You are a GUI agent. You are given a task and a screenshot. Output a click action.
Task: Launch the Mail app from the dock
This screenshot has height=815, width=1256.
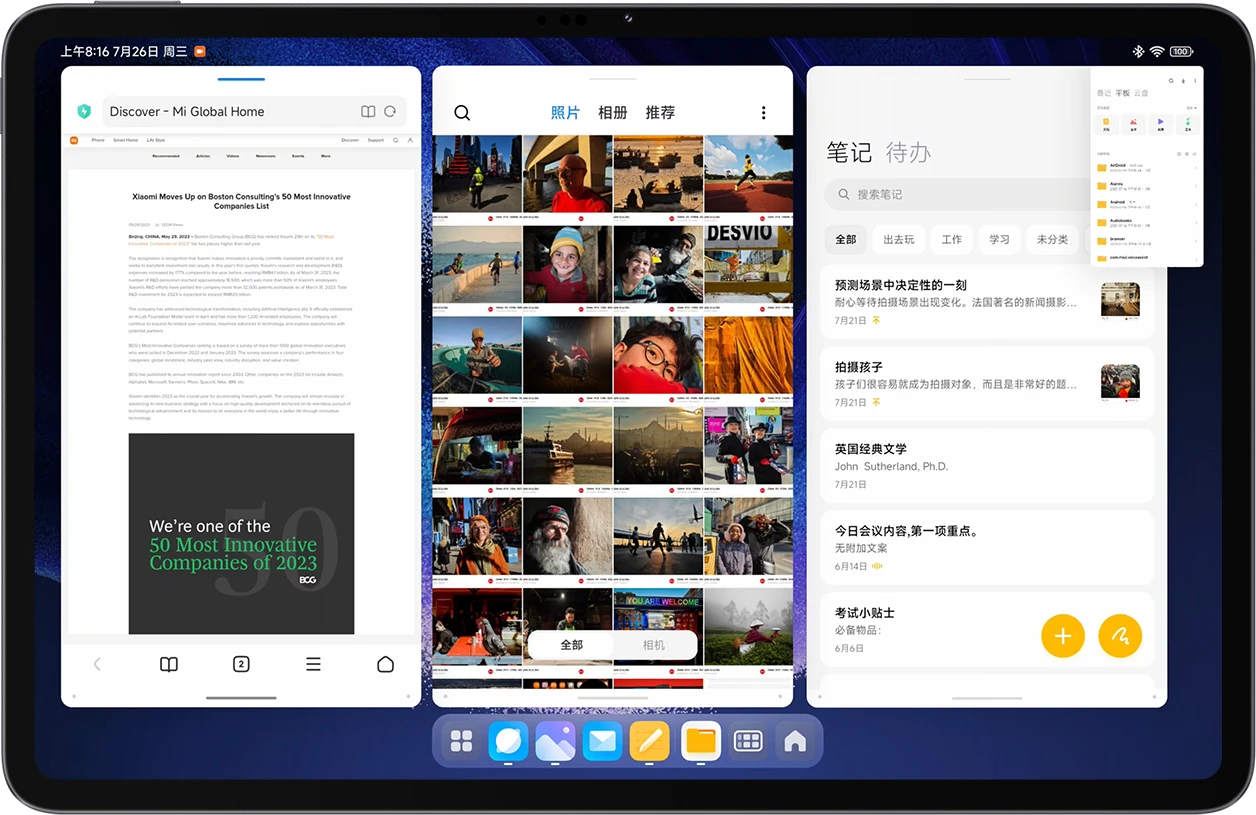click(x=602, y=741)
